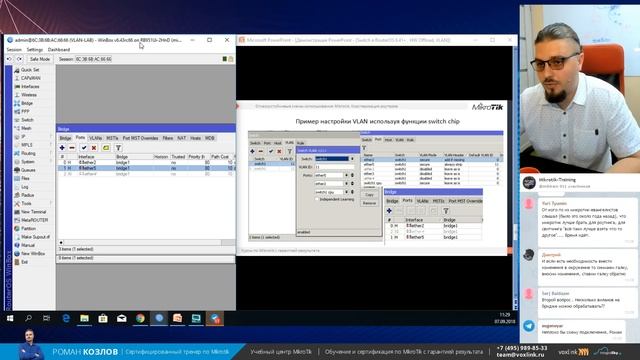
Task: Open Microsoft Edge from taskbar
Action: (x=66, y=318)
